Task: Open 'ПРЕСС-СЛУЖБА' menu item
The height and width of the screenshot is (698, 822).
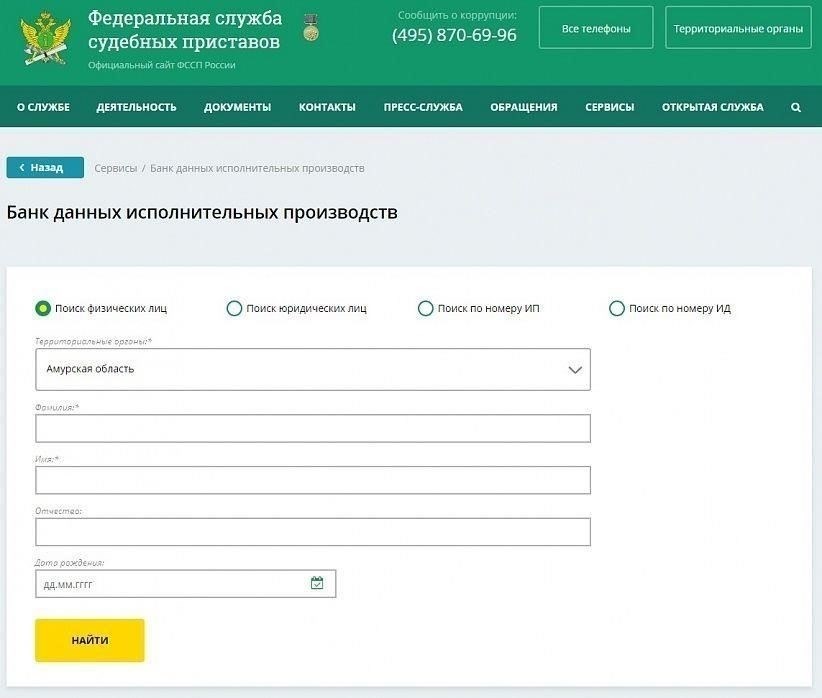Action: (423, 108)
